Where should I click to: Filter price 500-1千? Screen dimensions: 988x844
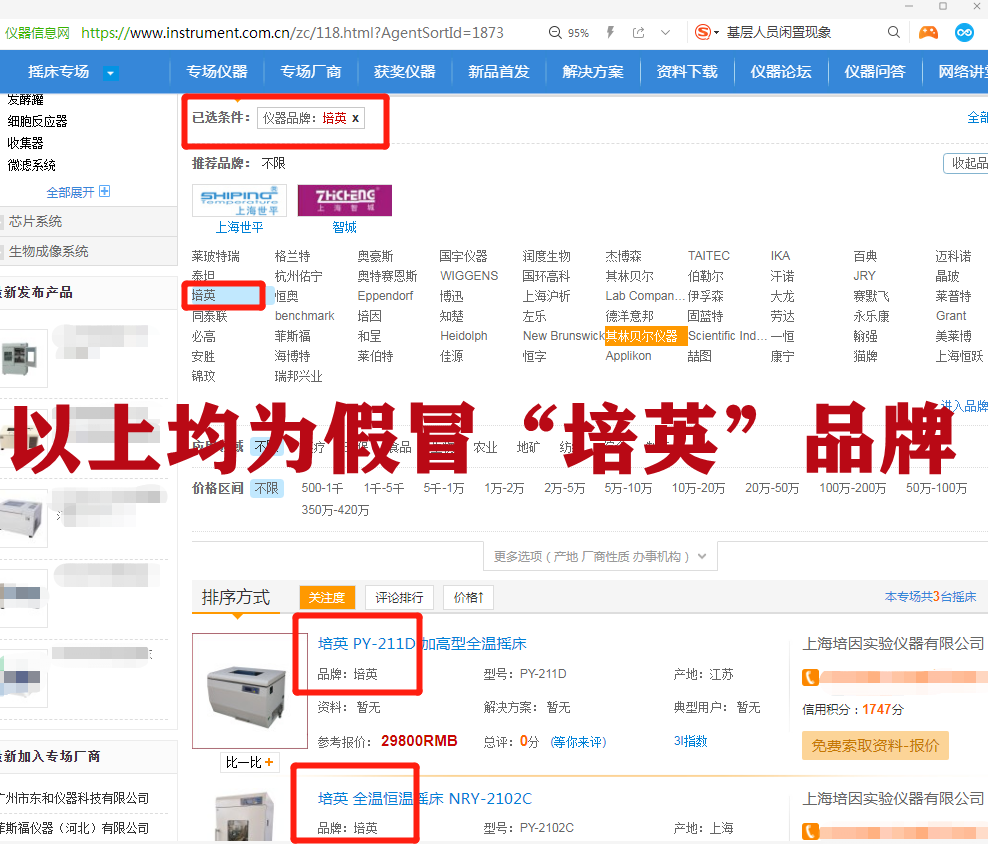(322, 488)
